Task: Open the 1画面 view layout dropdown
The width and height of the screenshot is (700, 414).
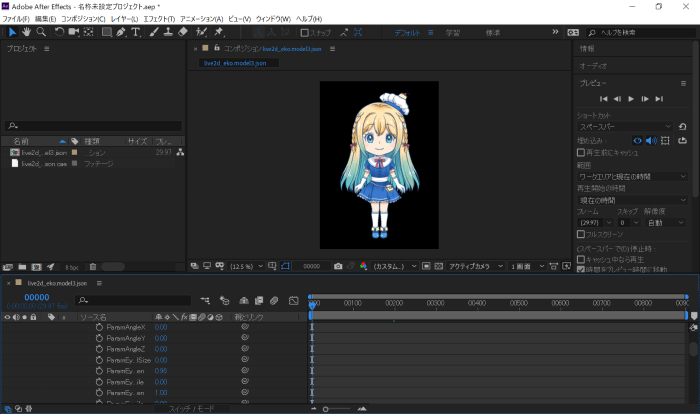Action: tap(527, 266)
